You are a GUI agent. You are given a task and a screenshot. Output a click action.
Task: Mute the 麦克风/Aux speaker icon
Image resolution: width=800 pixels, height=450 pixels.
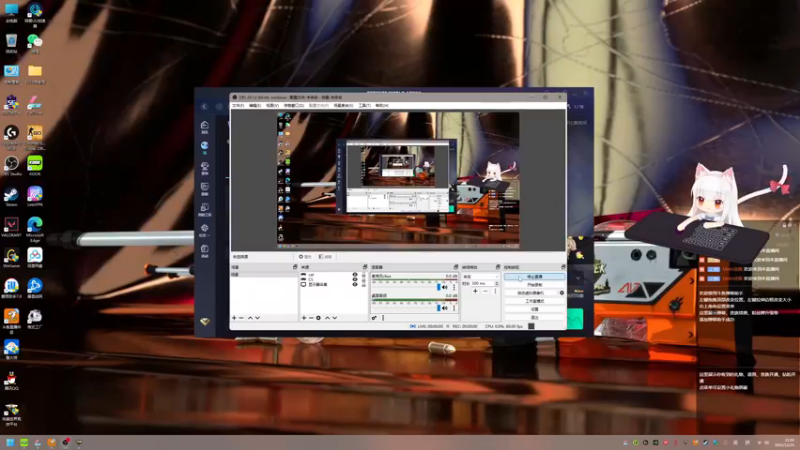(x=445, y=288)
